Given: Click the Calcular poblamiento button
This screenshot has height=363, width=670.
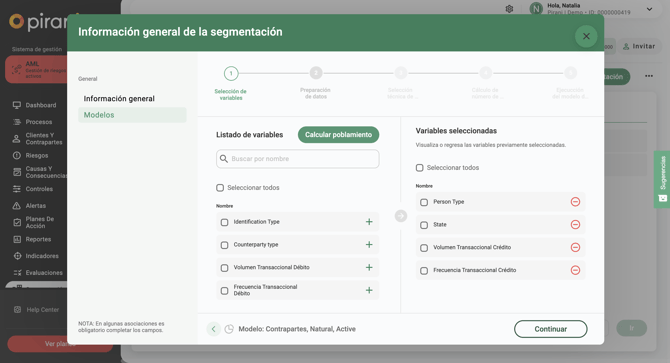Looking at the screenshot, I should [338, 135].
